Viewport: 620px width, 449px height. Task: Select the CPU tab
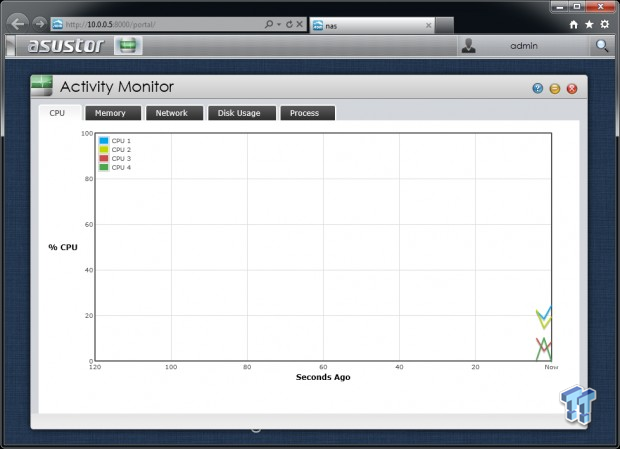pyautogui.click(x=60, y=113)
